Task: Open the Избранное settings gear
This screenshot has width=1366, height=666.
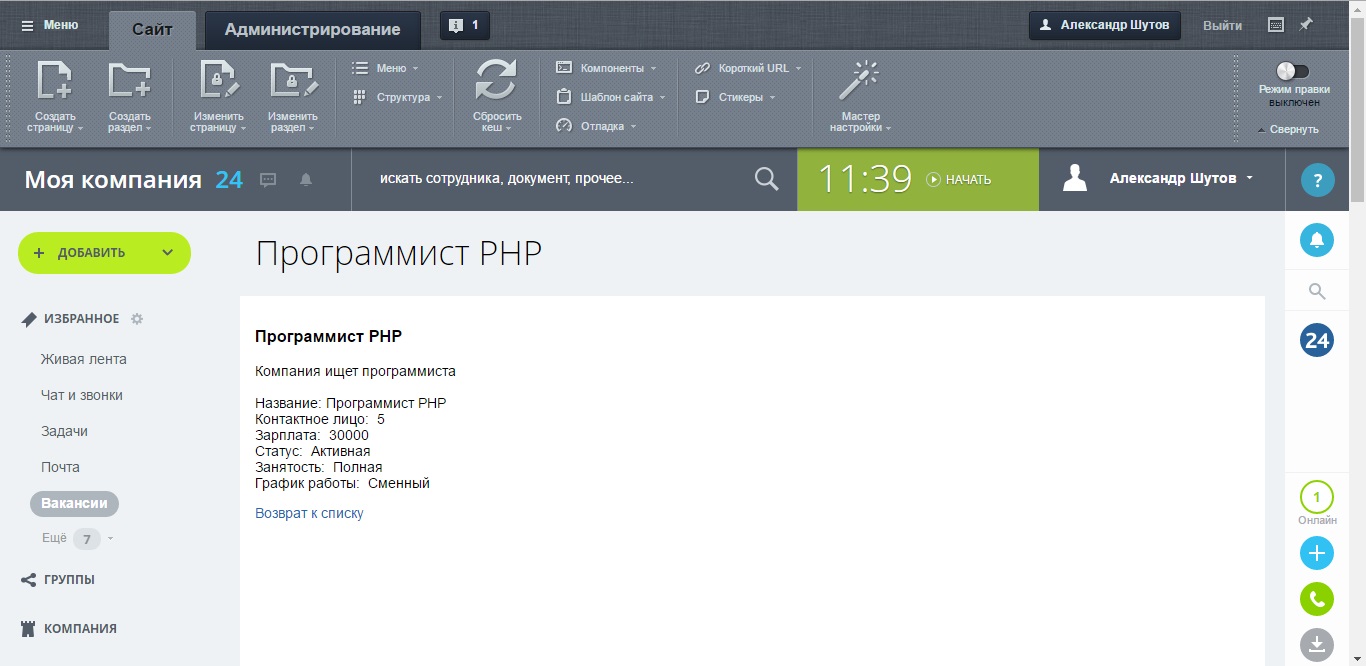Action: pos(137,319)
